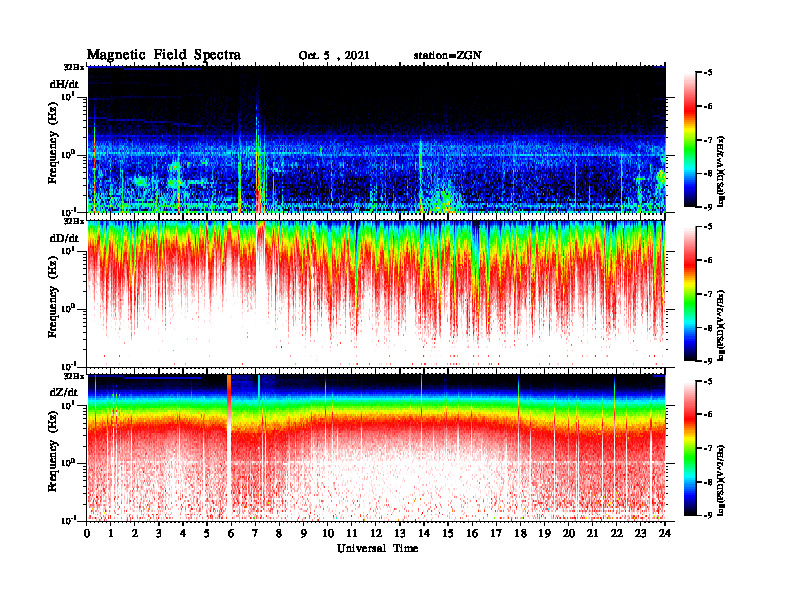Click the "station=ZGN" label
This screenshot has width=792, height=612.
(x=448, y=56)
